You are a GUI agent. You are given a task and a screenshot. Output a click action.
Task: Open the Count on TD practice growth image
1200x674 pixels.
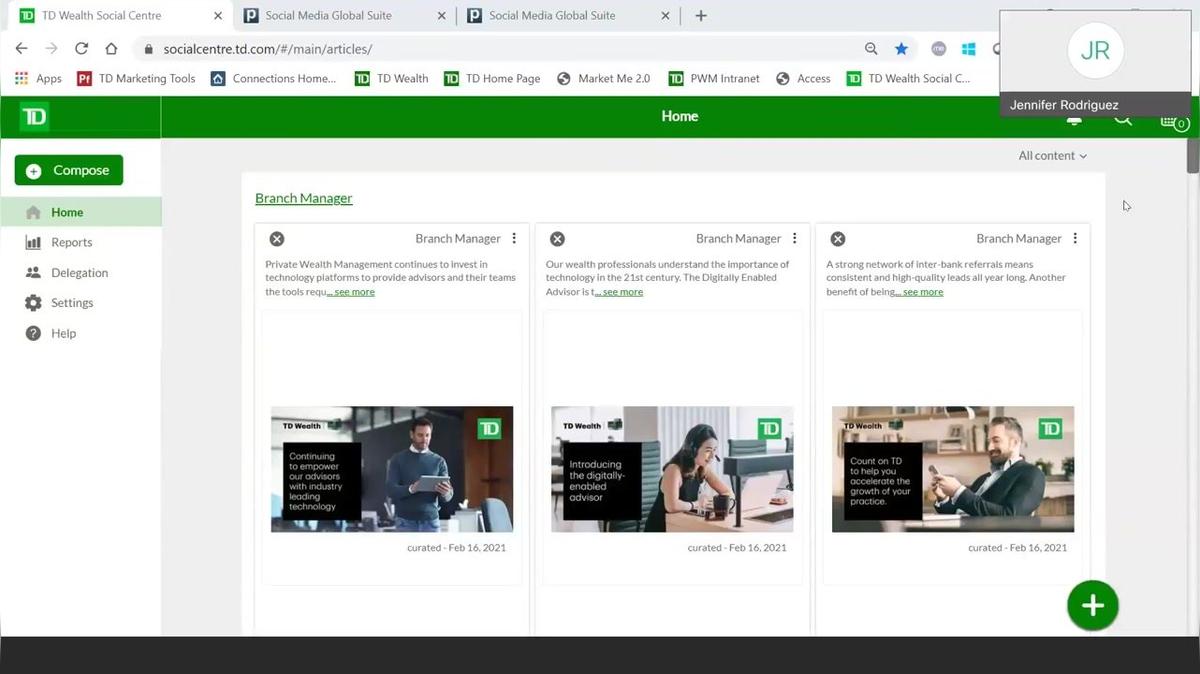(953, 469)
